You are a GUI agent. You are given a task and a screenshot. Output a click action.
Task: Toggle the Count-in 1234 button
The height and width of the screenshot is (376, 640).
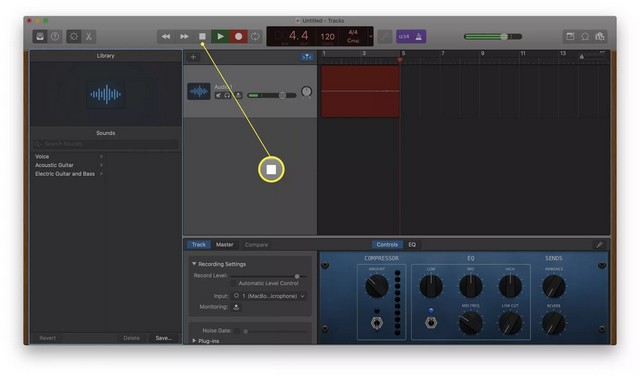coord(404,36)
